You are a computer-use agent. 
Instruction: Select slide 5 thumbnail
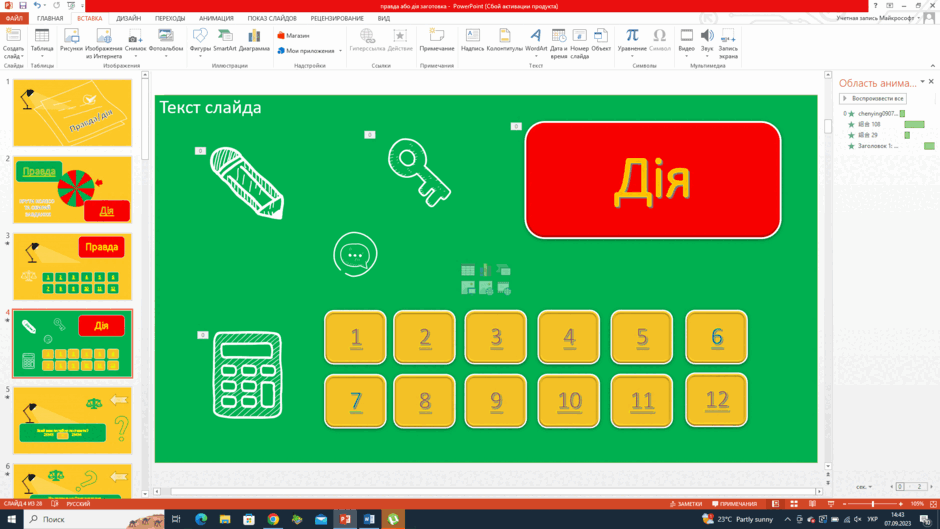[73, 420]
